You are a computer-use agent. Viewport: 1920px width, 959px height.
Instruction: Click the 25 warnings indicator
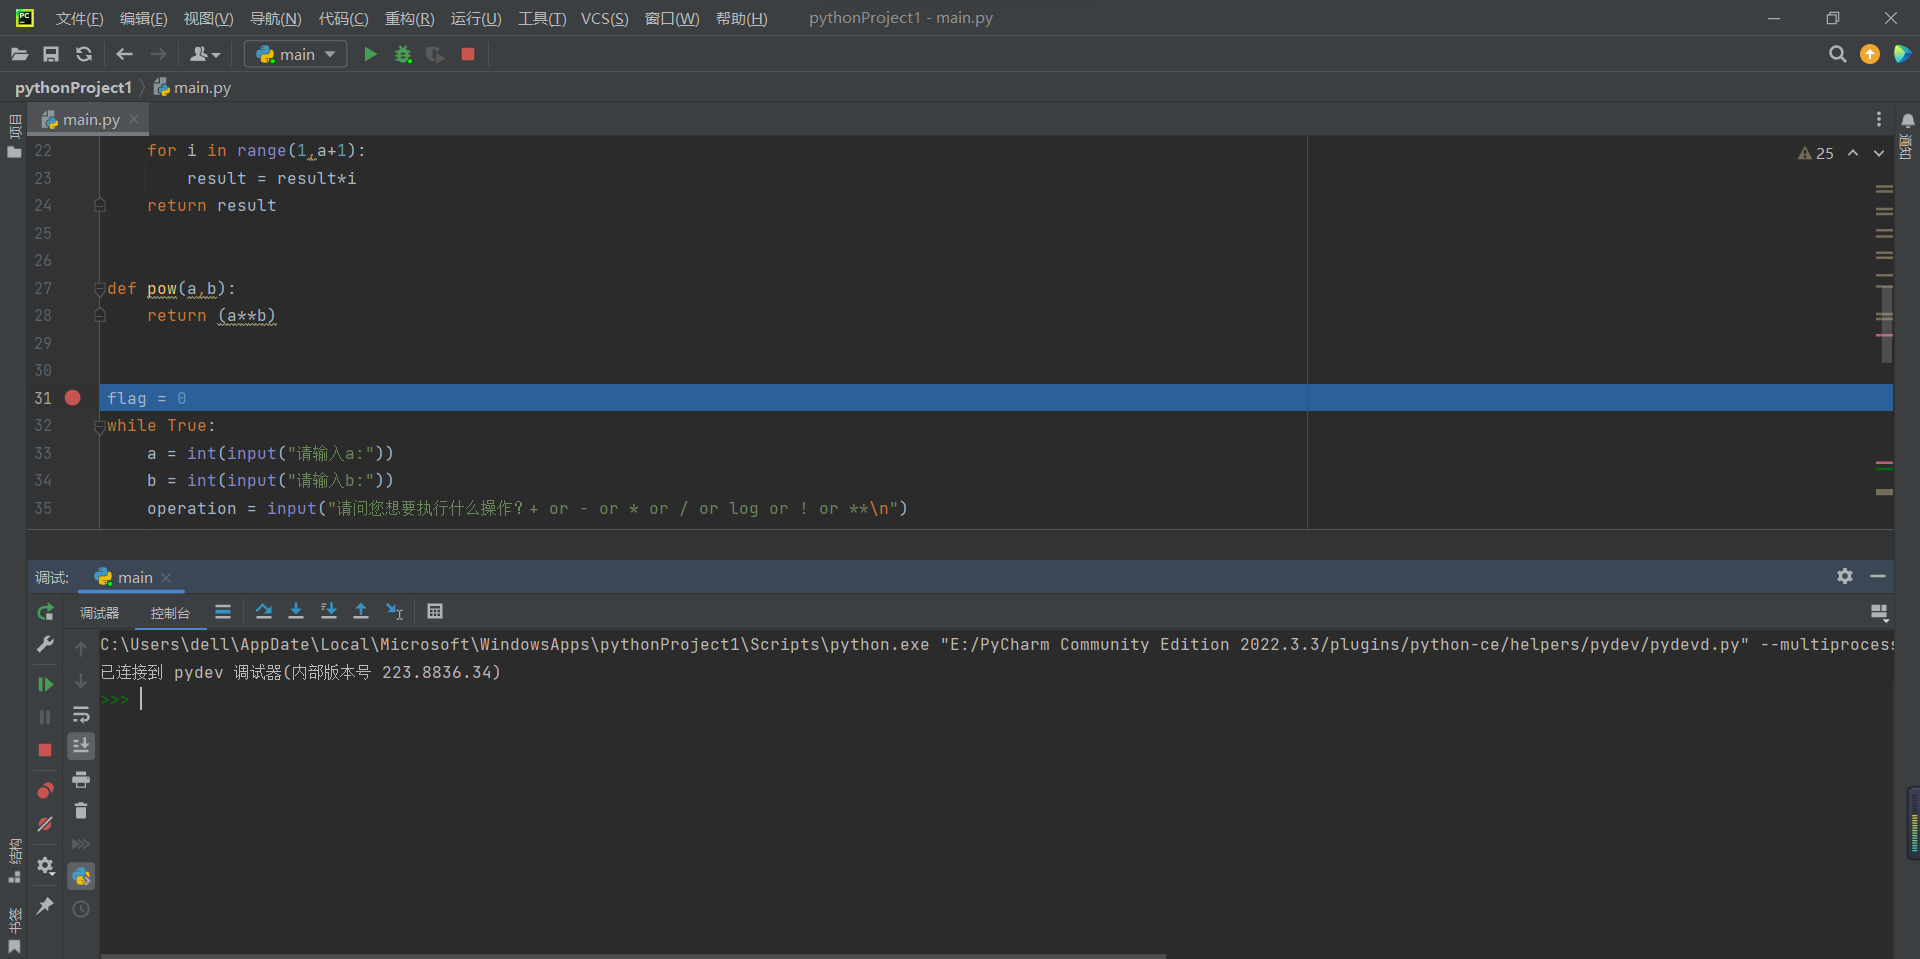point(1816,153)
